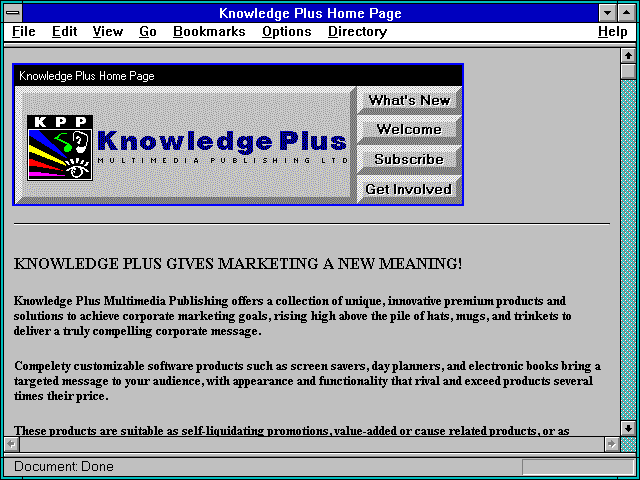The height and width of the screenshot is (480, 640).
Task: Open the Go menu
Action: point(148,32)
